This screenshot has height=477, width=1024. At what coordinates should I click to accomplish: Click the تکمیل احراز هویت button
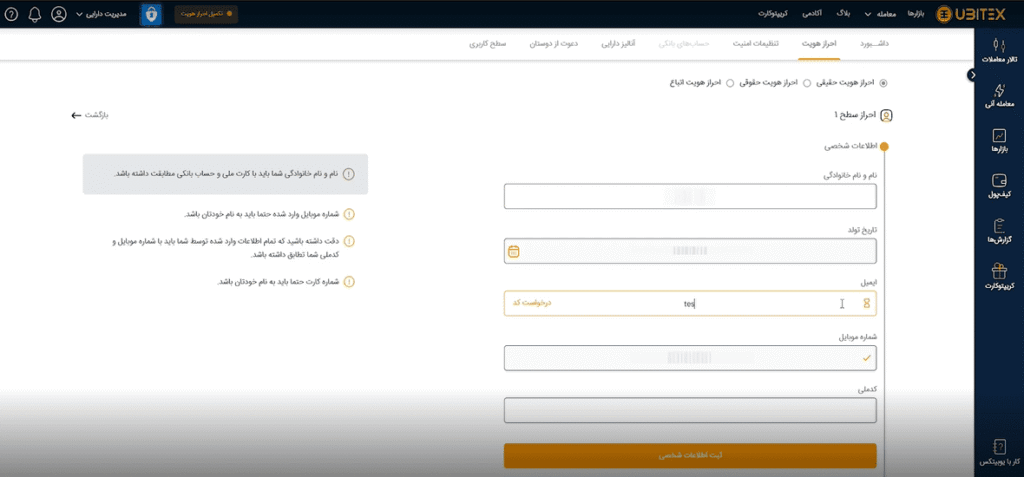(x=206, y=14)
